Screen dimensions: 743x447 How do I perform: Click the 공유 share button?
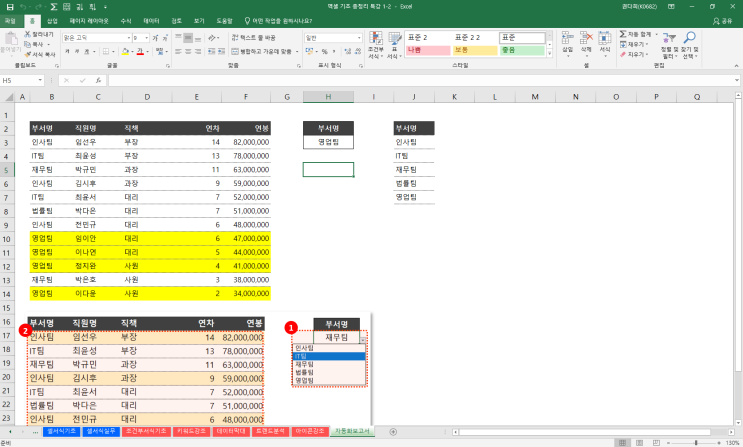coord(723,21)
